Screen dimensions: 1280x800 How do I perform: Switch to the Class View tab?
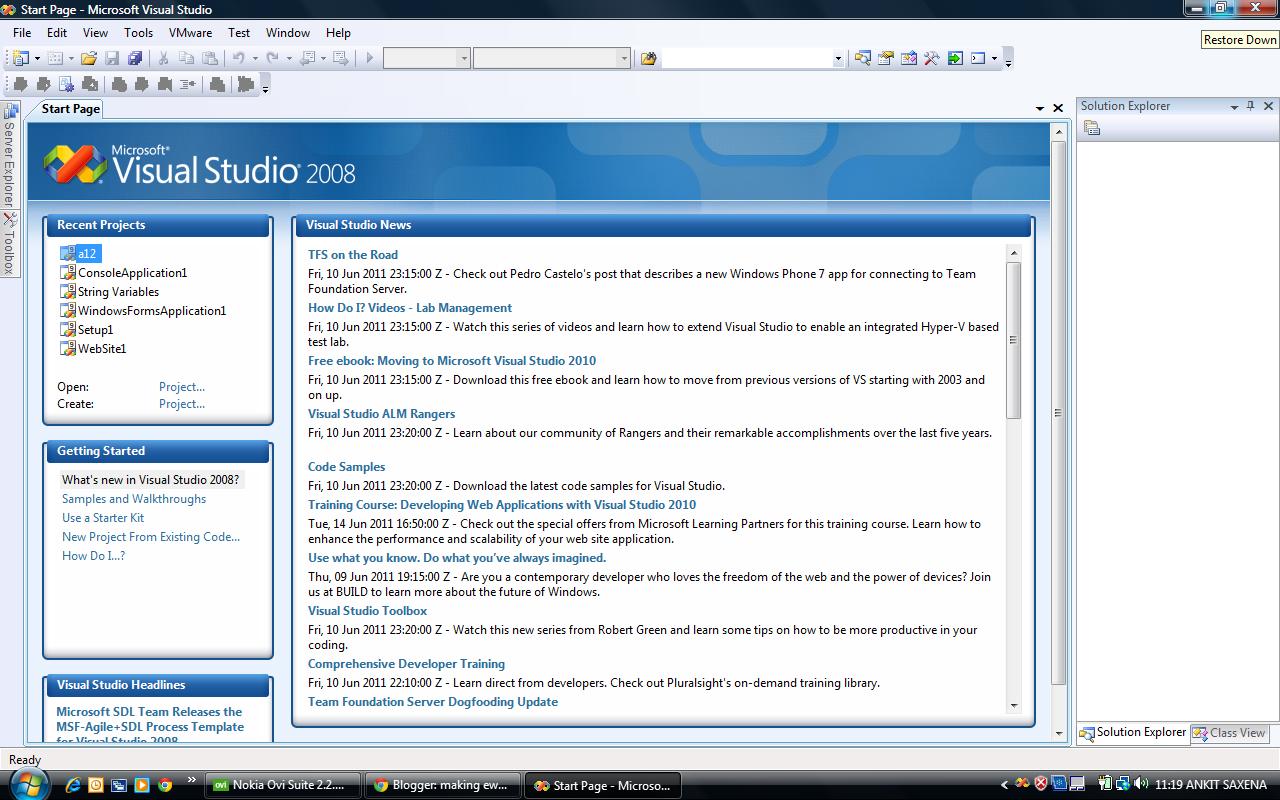[x=1230, y=733]
